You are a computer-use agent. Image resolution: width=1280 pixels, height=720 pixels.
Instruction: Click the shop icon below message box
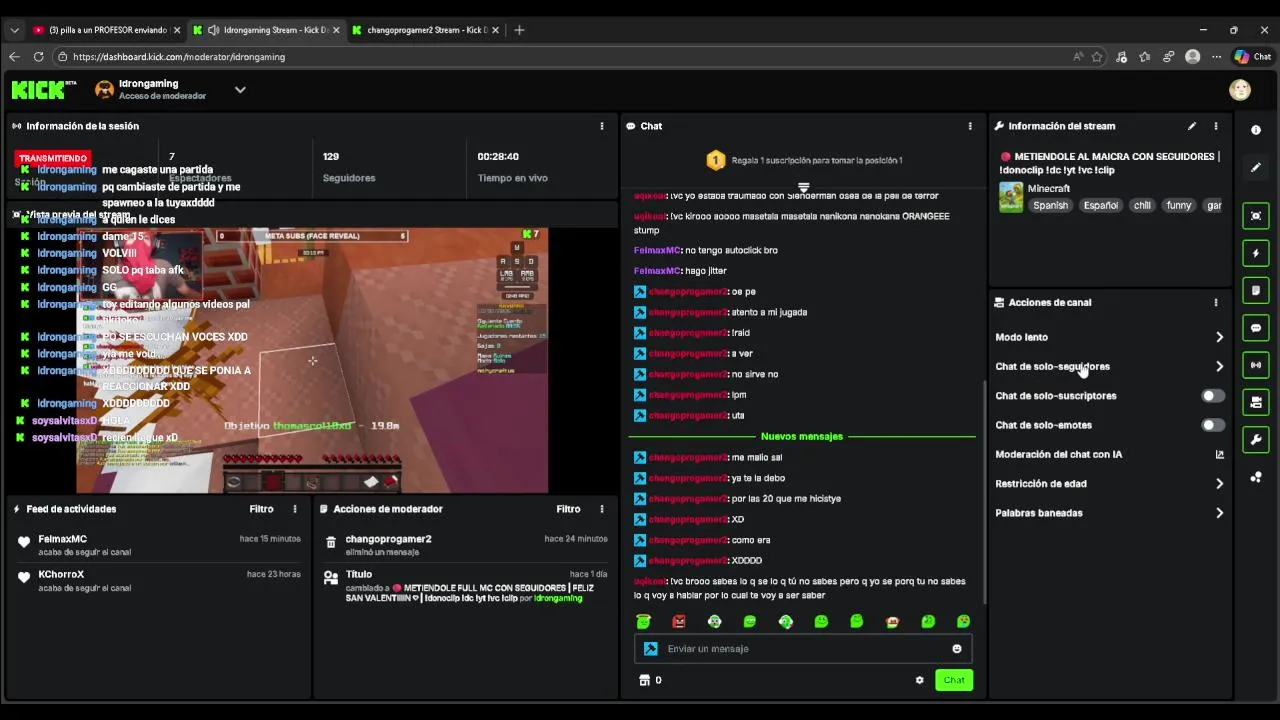click(644, 680)
